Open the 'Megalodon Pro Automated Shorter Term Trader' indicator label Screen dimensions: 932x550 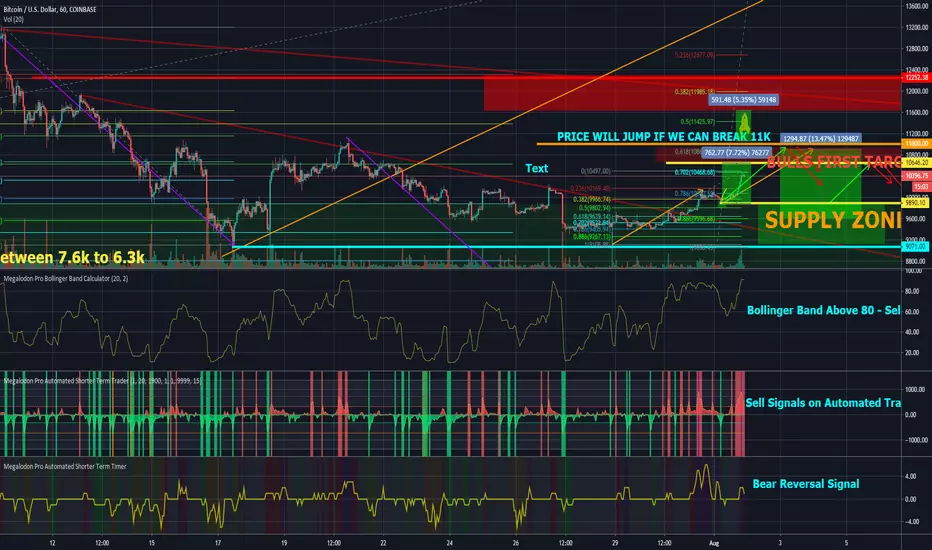click(x=102, y=381)
